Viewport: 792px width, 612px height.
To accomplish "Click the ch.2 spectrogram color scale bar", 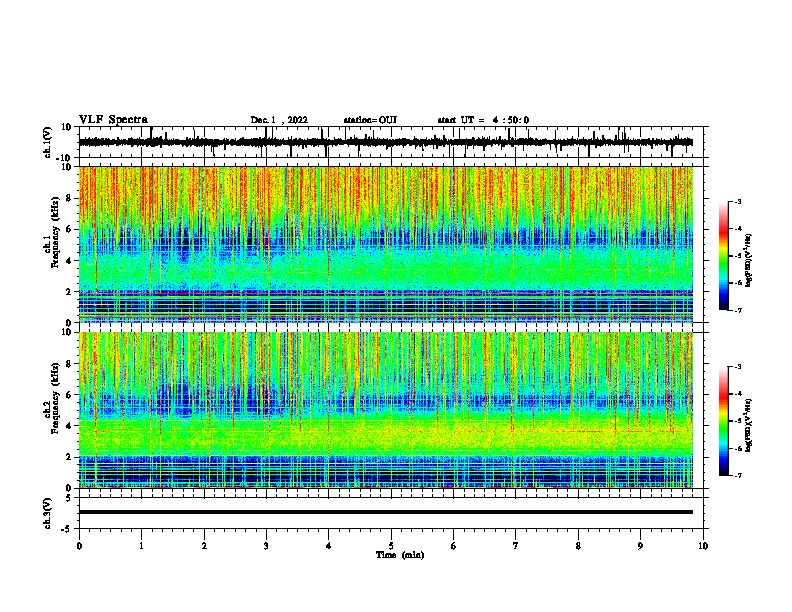I will pyautogui.click(x=723, y=421).
